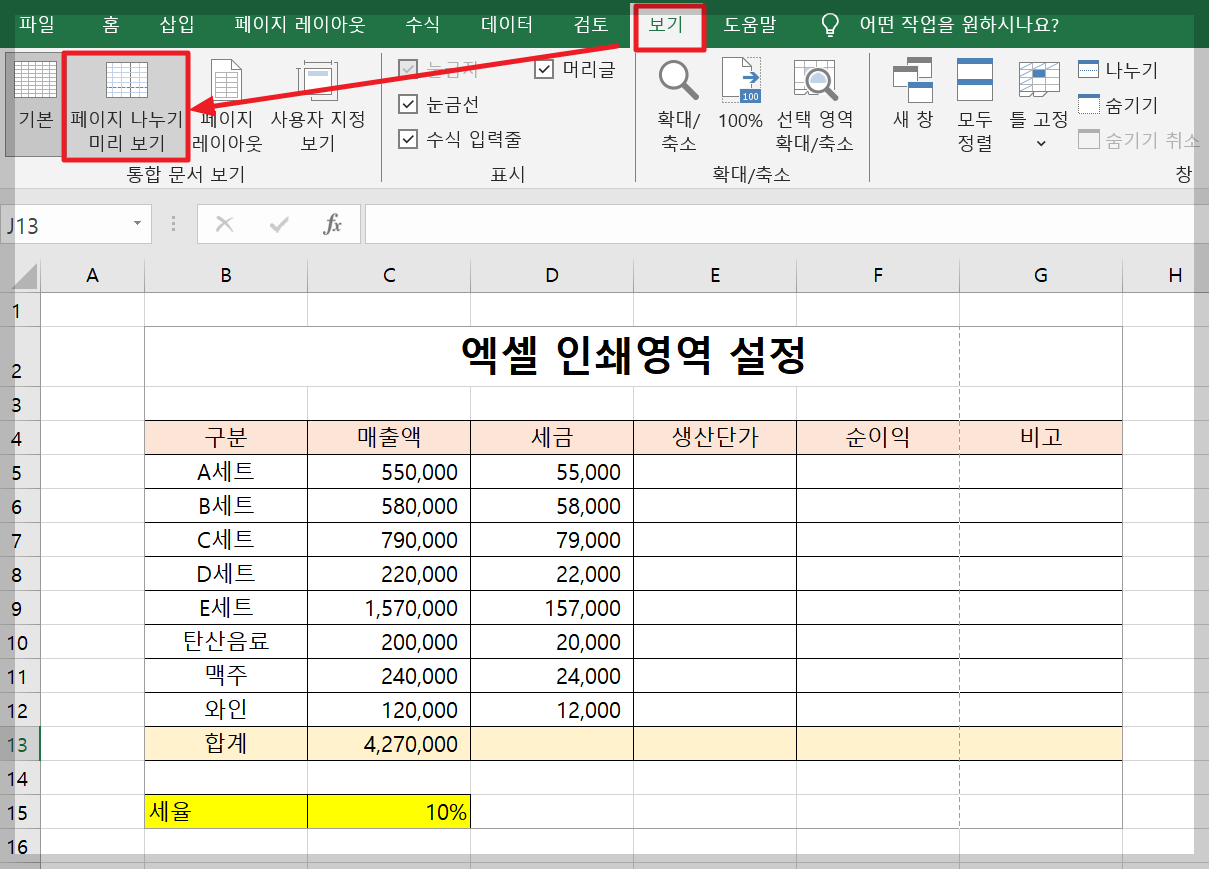Open 페이지 나누기 미리 보기 view
Image resolution: width=1209 pixels, height=869 pixels.
point(125,105)
